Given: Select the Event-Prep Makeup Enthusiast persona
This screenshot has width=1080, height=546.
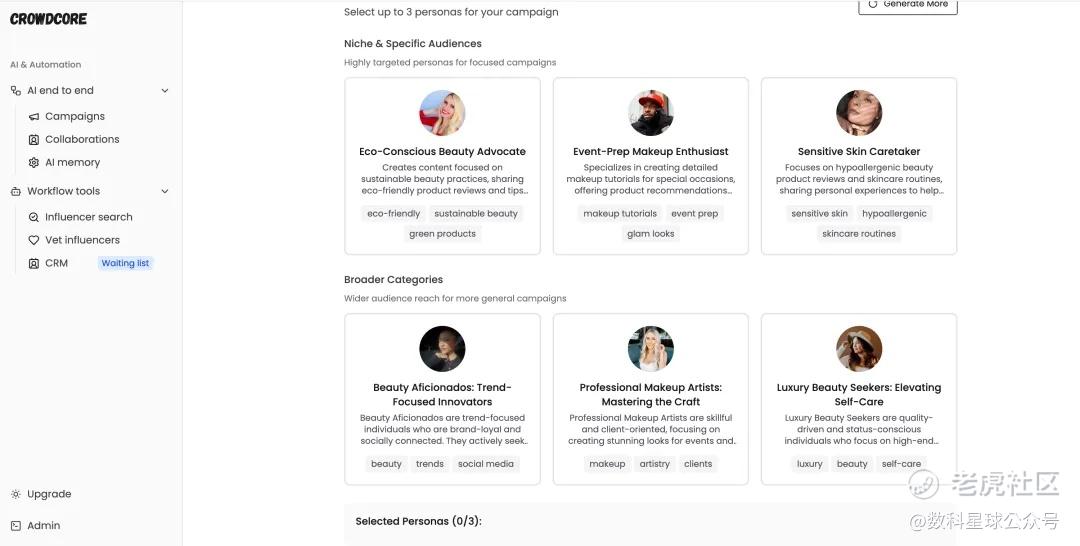Looking at the screenshot, I should click(651, 166).
